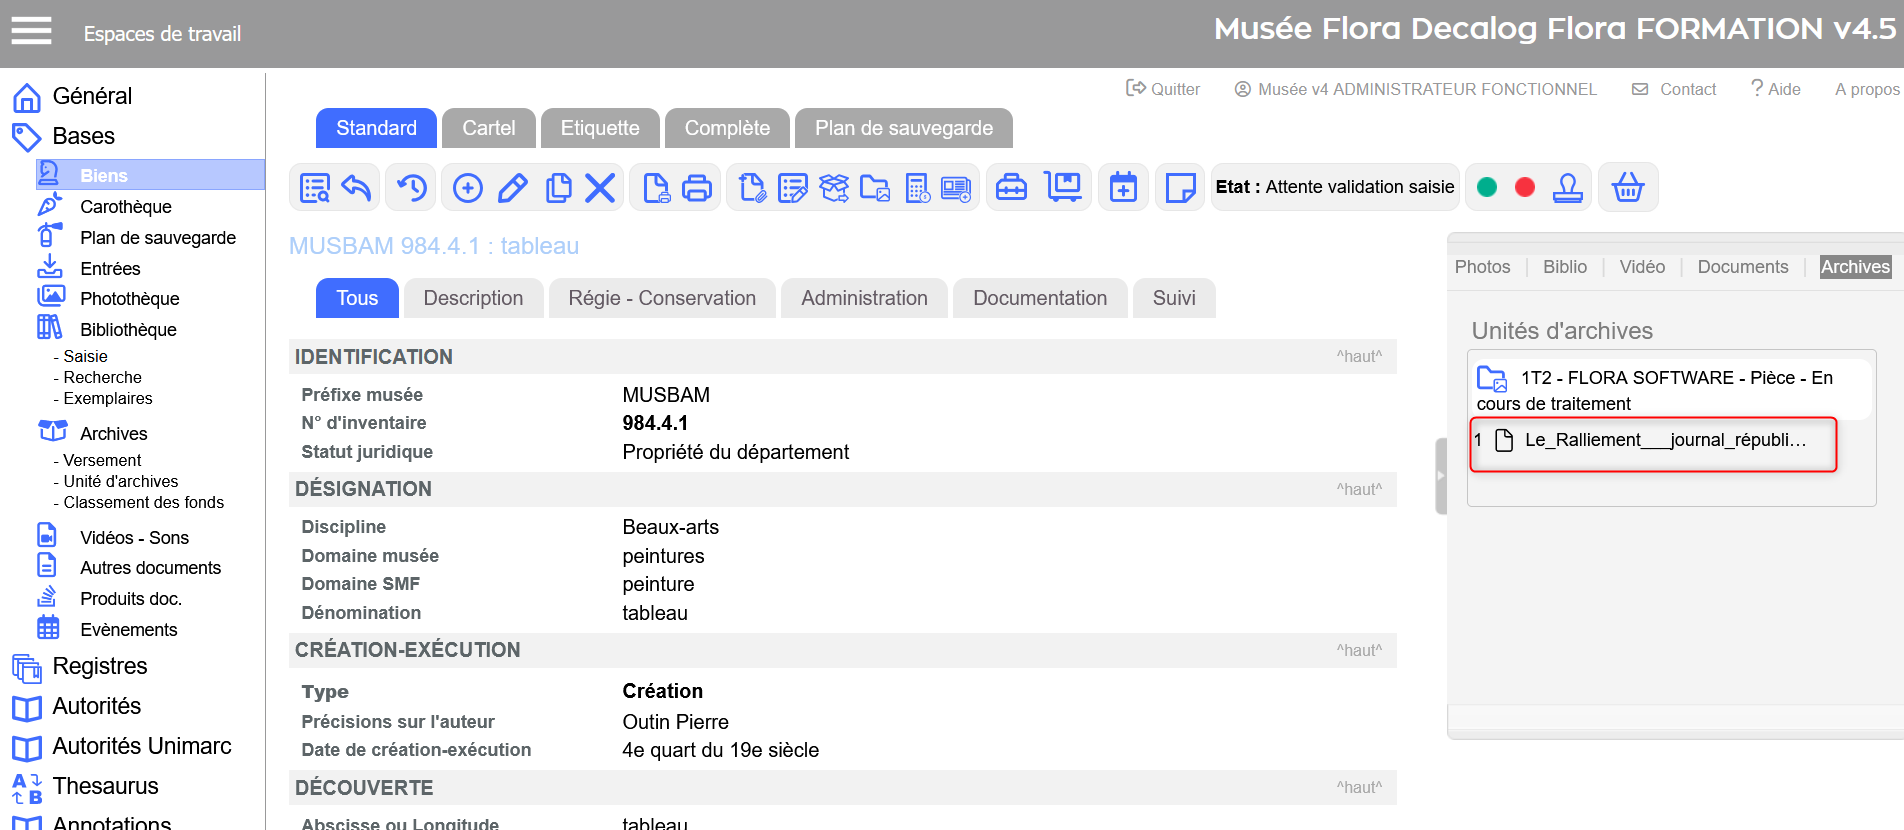1904x830 pixels.
Task: Open Carothèque in the sidebar
Action: [125, 207]
